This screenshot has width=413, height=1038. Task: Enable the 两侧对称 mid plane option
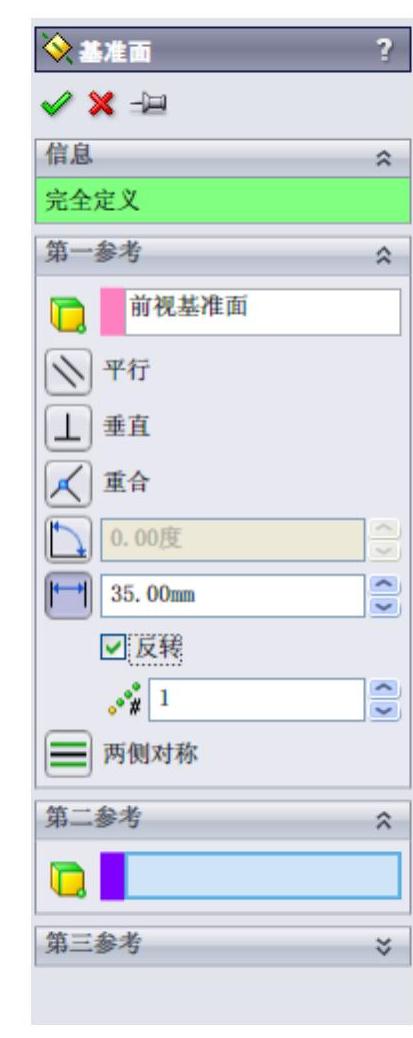[x=68, y=753]
